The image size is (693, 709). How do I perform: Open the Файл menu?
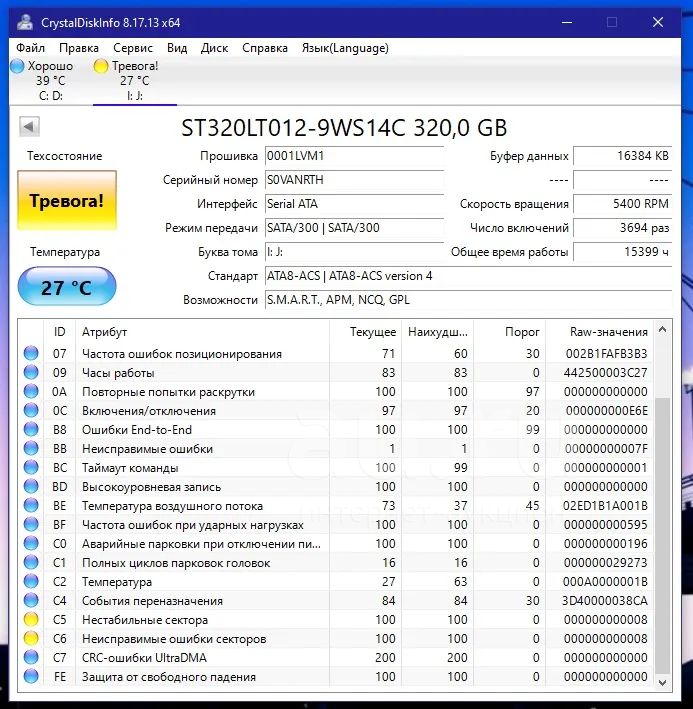pos(30,48)
